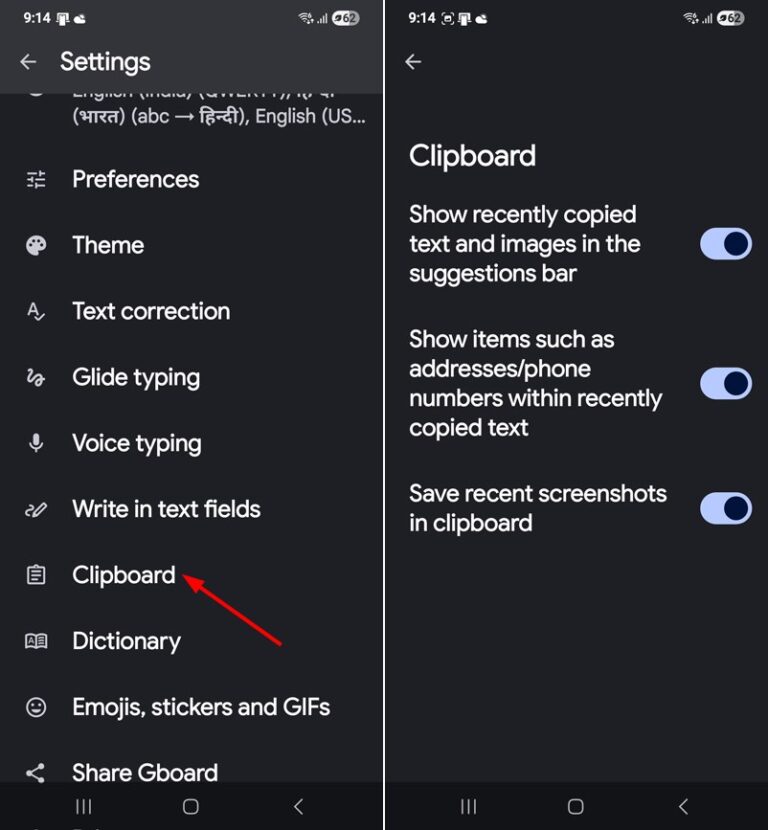The height and width of the screenshot is (830, 768).
Task: Tap the Voice typing microphone icon
Action: pos(35,443)
